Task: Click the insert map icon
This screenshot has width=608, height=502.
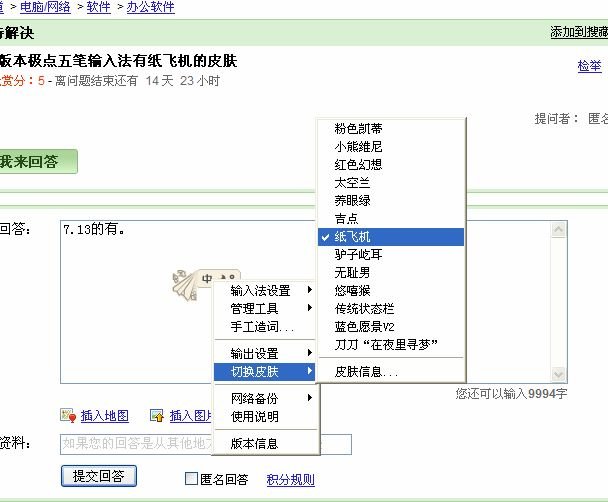Action: (x=69, y=416)
